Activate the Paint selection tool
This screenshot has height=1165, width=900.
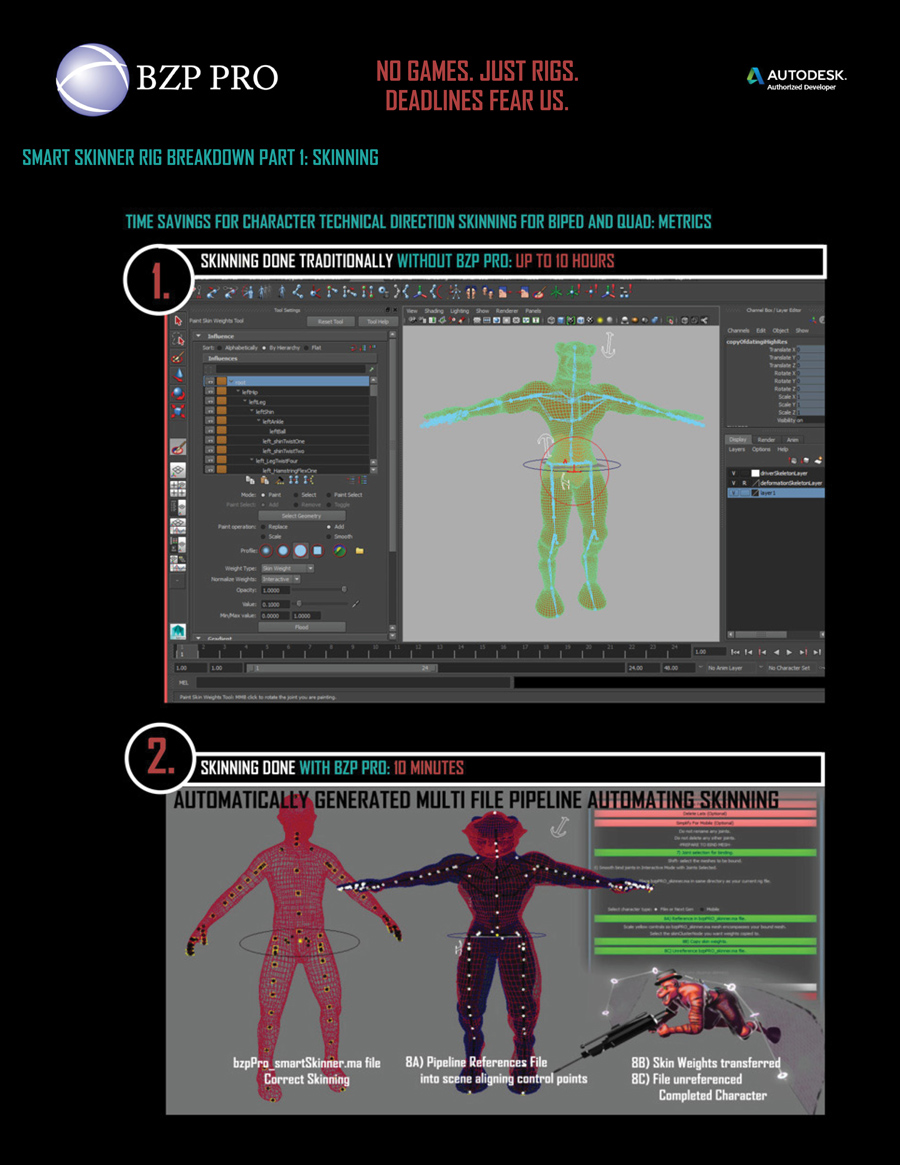178,357
